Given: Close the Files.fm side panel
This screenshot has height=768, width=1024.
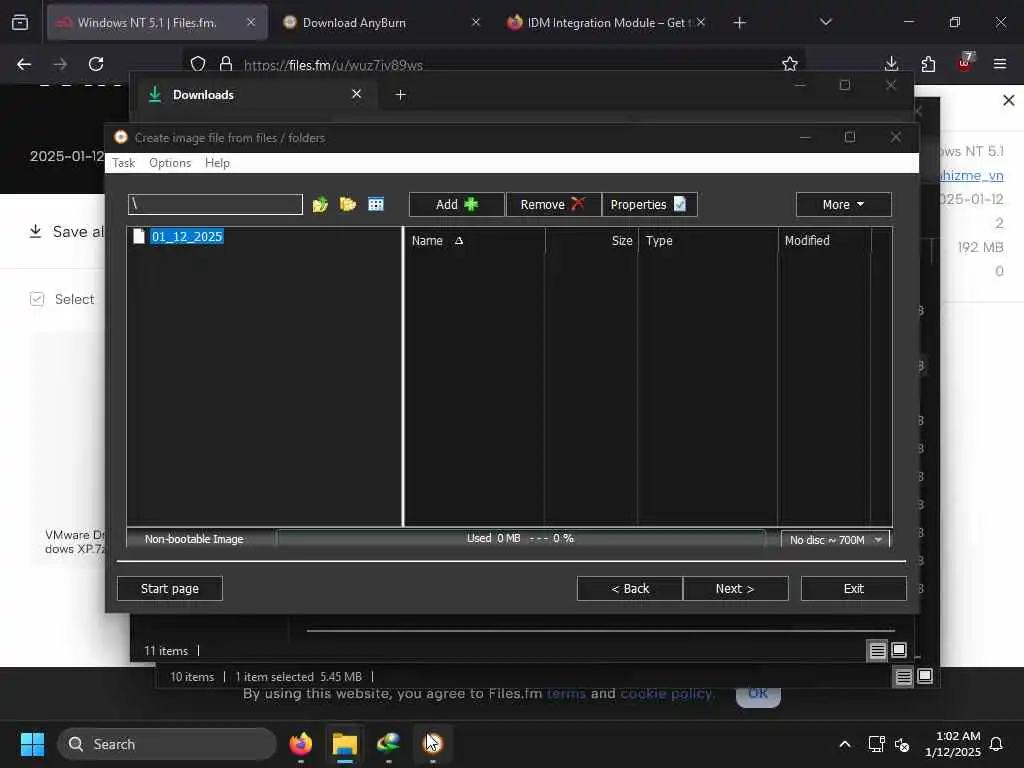Looking at the screenshot, I should 1009,100.
